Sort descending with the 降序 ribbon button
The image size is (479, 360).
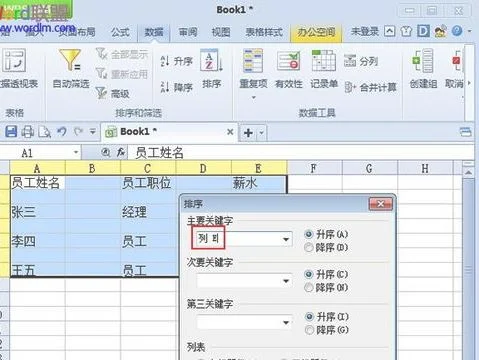tap(177, 87)
